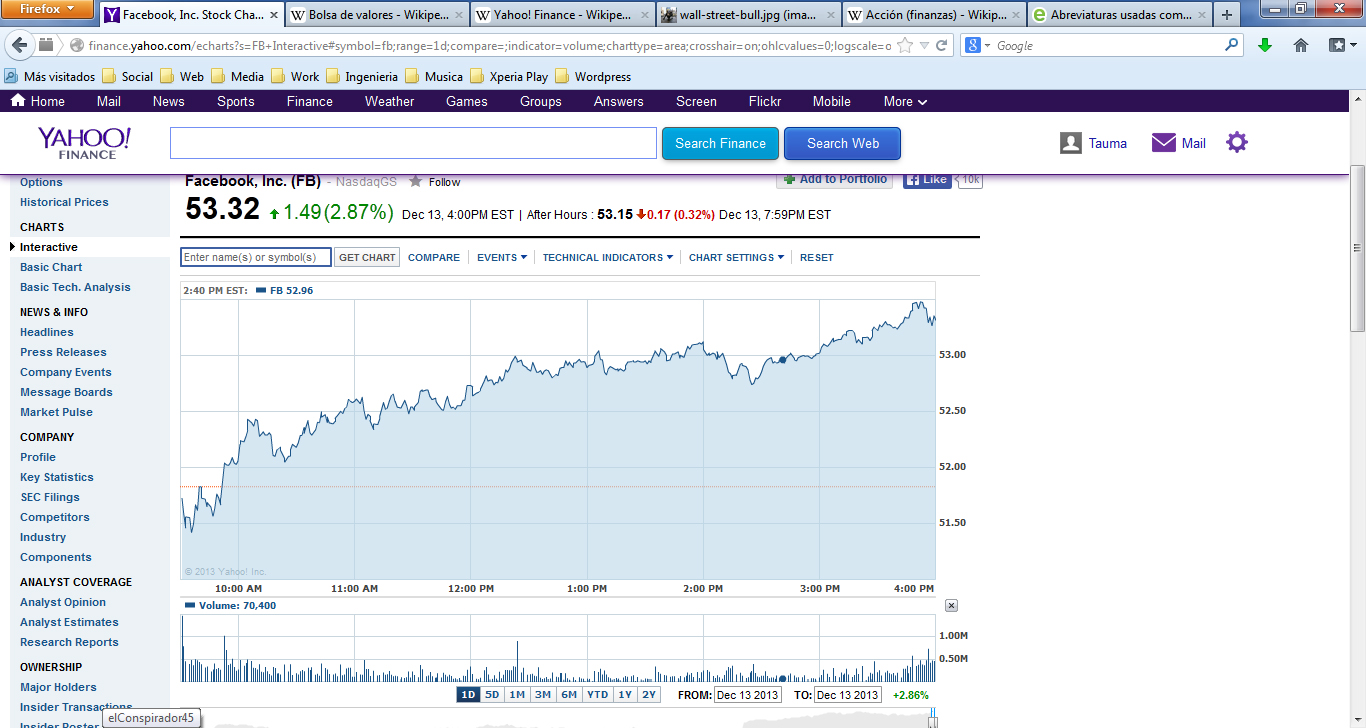Image resolution: width=1366 pixels, height=728 pixels.
Task: Click the GET CHART button
Action: point(367,257)
